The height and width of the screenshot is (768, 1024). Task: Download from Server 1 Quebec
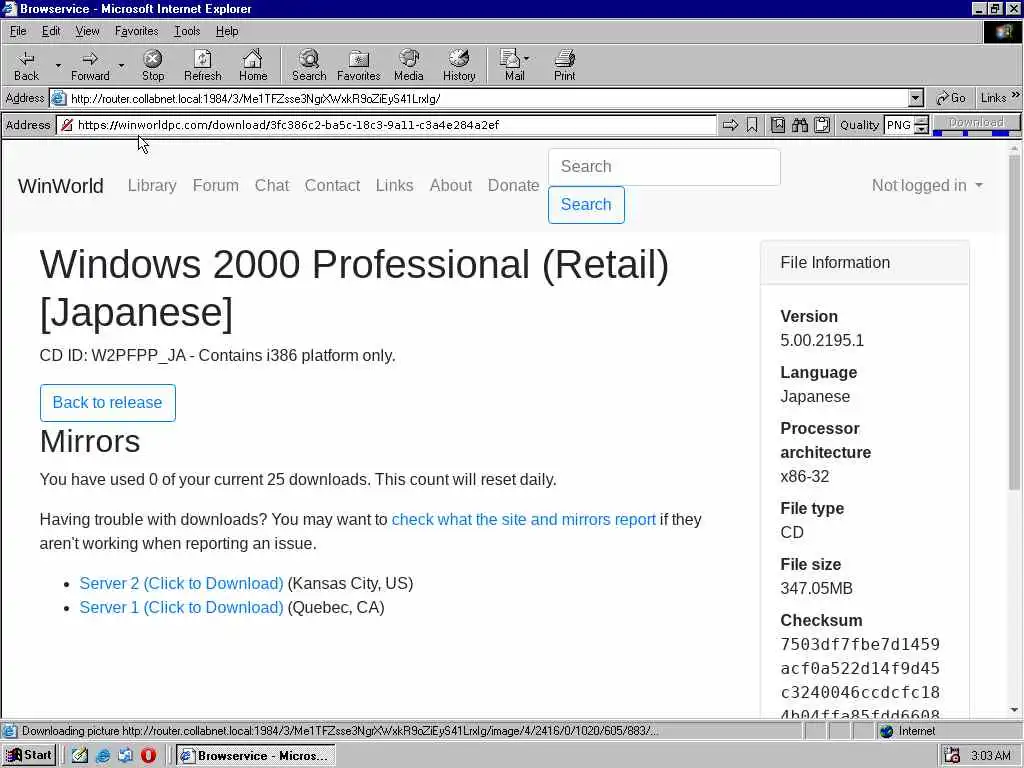point(182,607)
